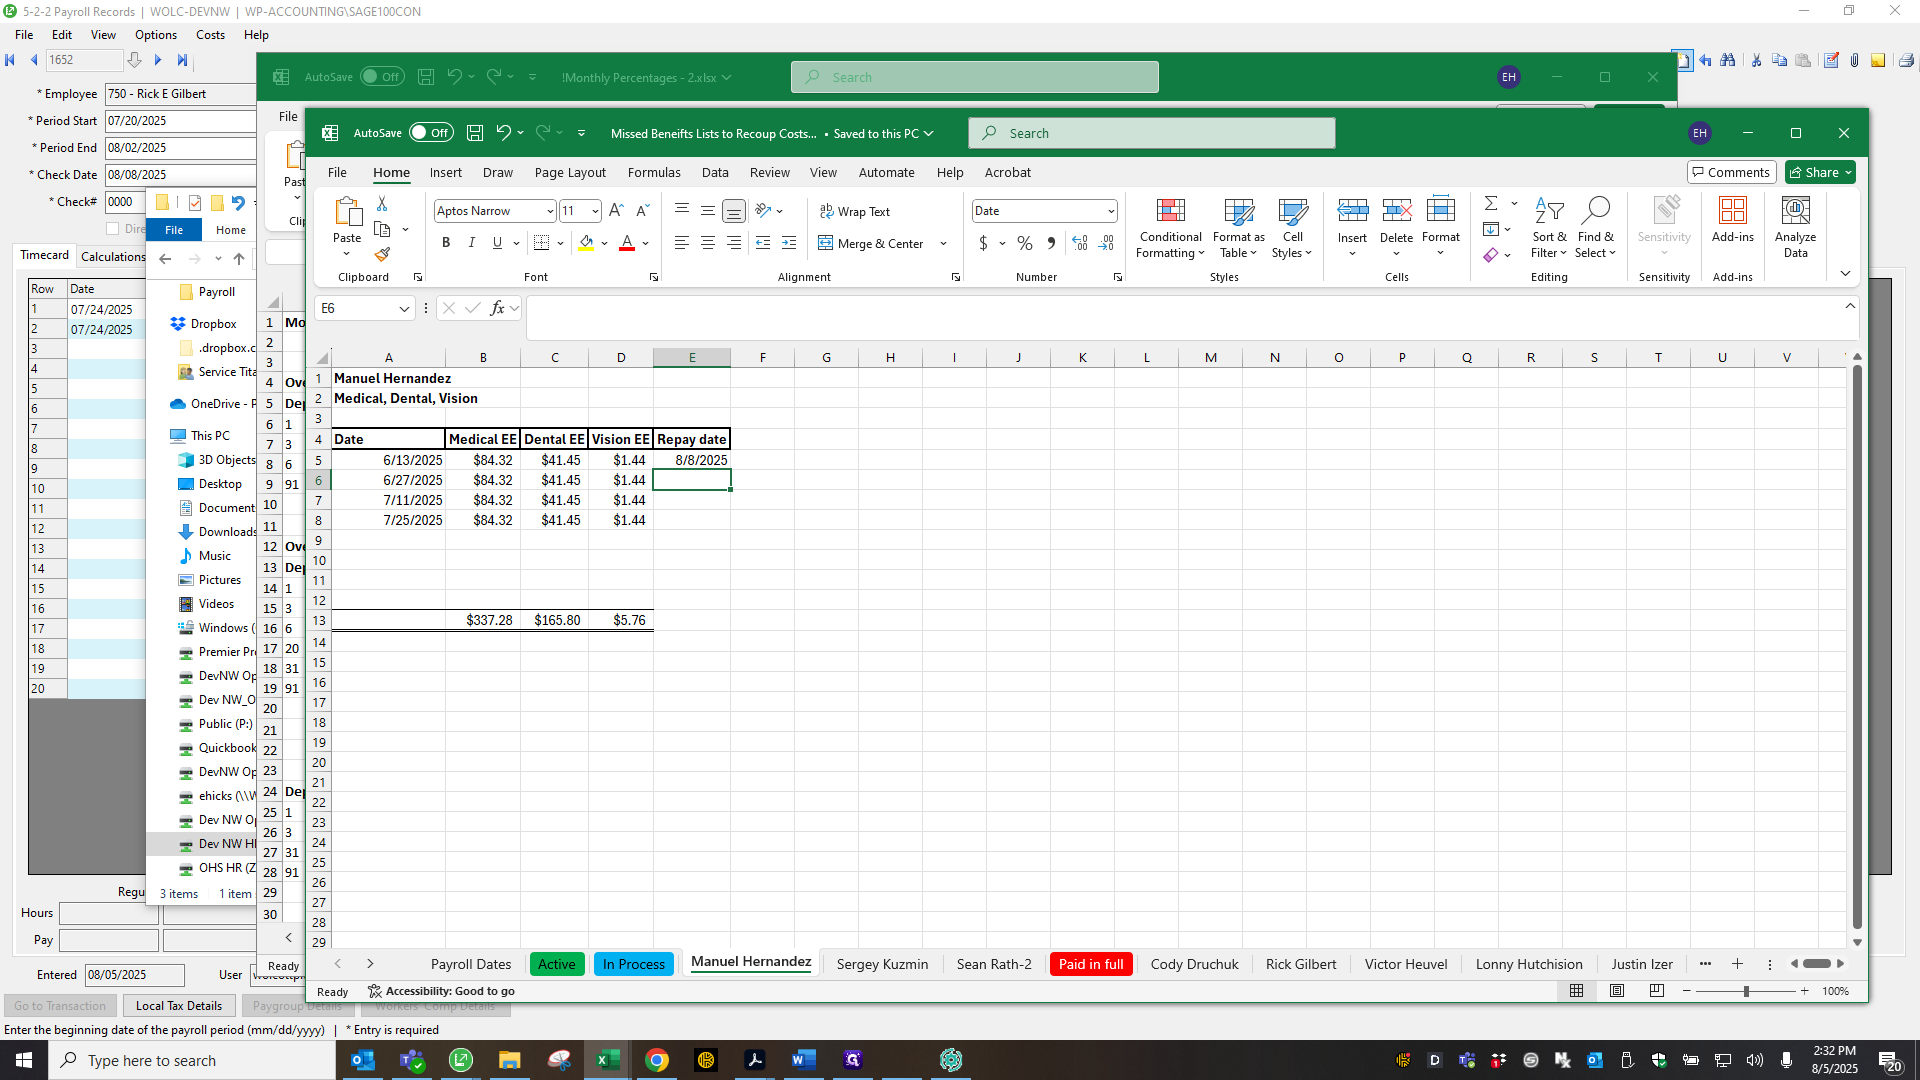The height and width of the screenshot is (1080, 1920).
Task: Click the vertical scrollbar of the worksheet
Action: [x=1857, y=649]
